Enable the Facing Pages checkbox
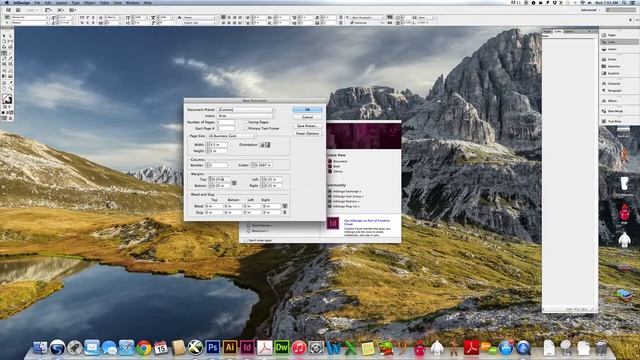This screenshot has height=360, width=640. tap(246, 122)
